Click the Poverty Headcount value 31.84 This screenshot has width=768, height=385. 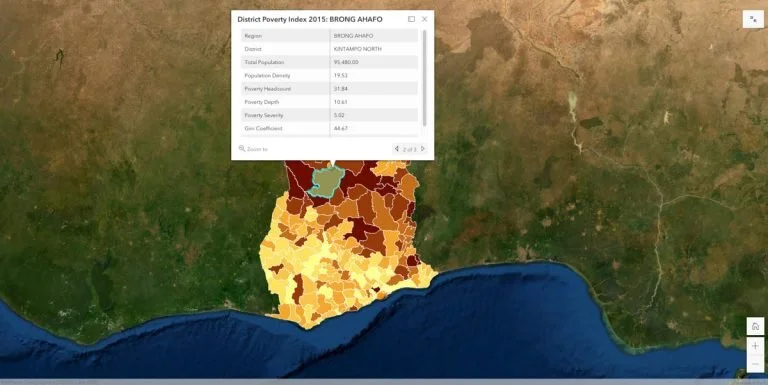click(340, 89)
